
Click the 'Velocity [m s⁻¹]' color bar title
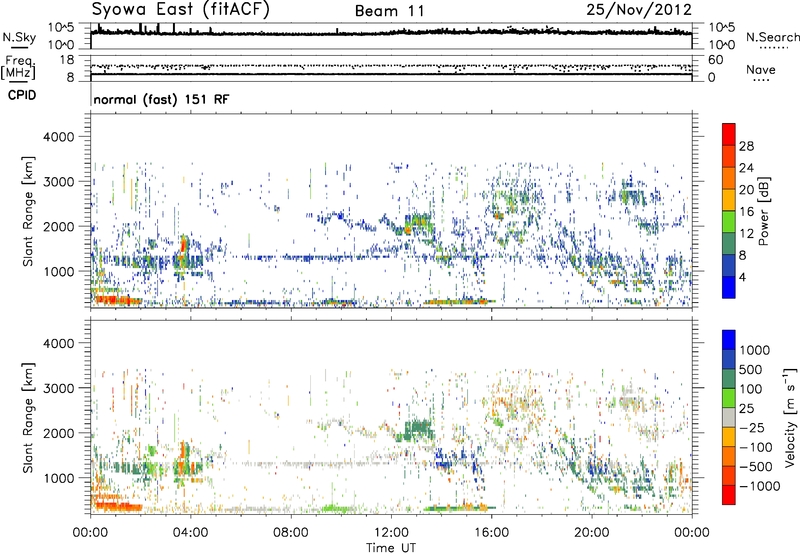[790, 417]
